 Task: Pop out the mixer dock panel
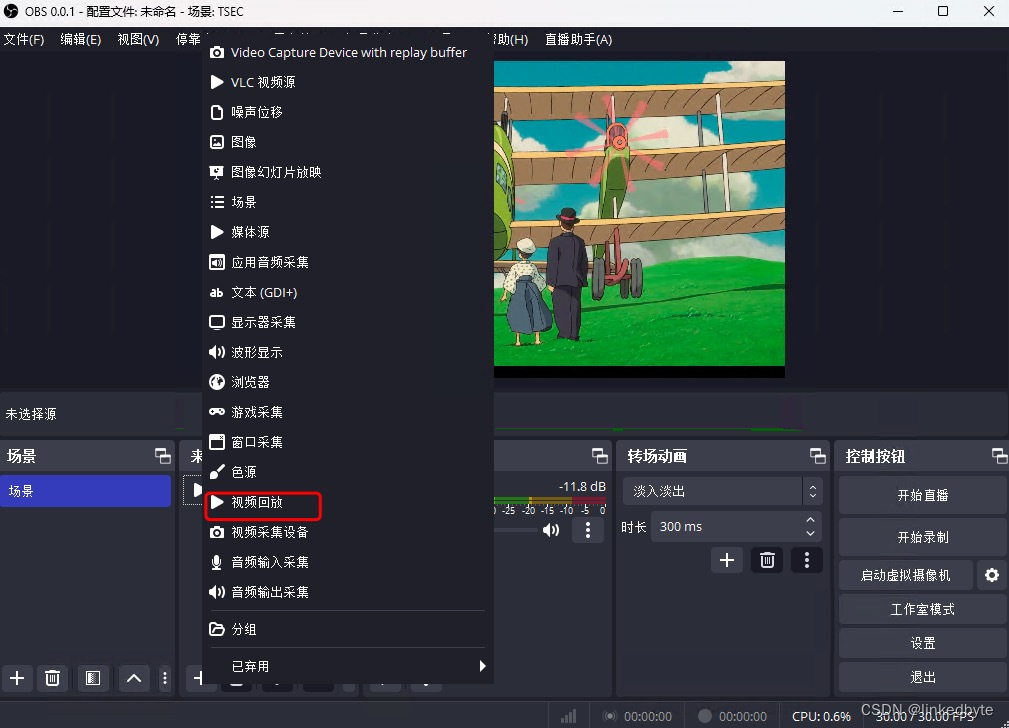(x=600, y=456)
